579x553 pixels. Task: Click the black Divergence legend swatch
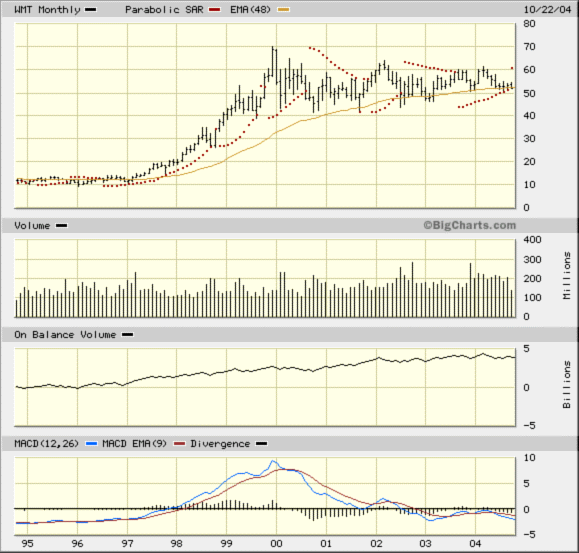point(261,444)
